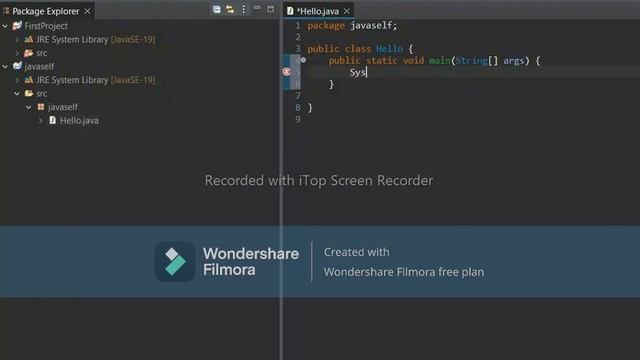This screenshot has height=360, width=640.
Task: Click the javaself project icon
Action: pos(17,66)
